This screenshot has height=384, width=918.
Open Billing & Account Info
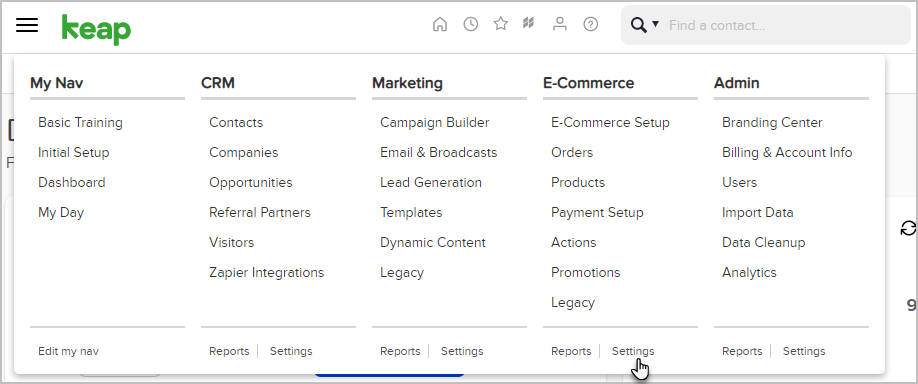787,152
